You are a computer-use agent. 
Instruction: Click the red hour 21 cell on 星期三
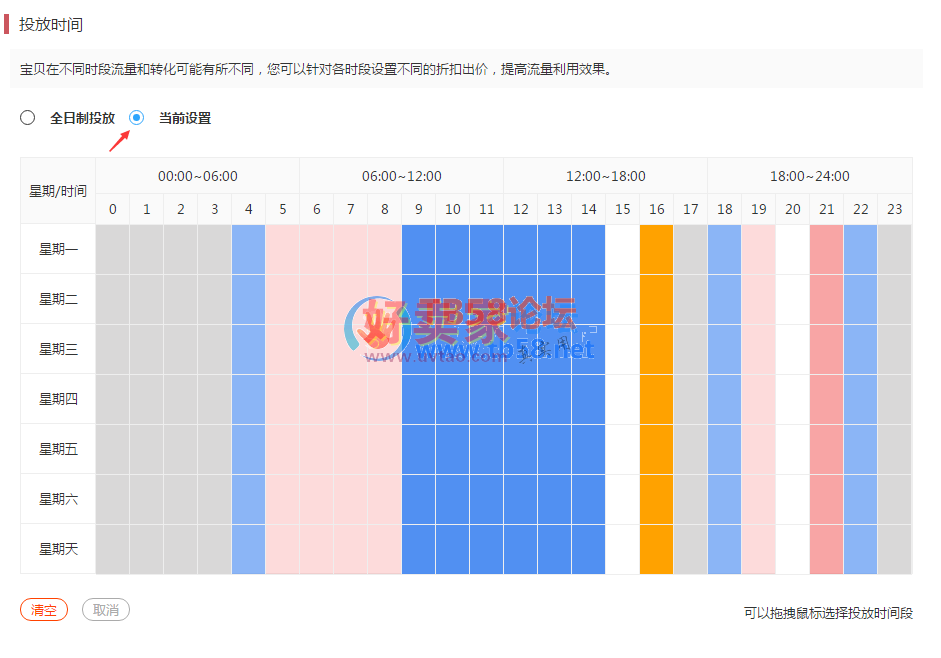826,349
